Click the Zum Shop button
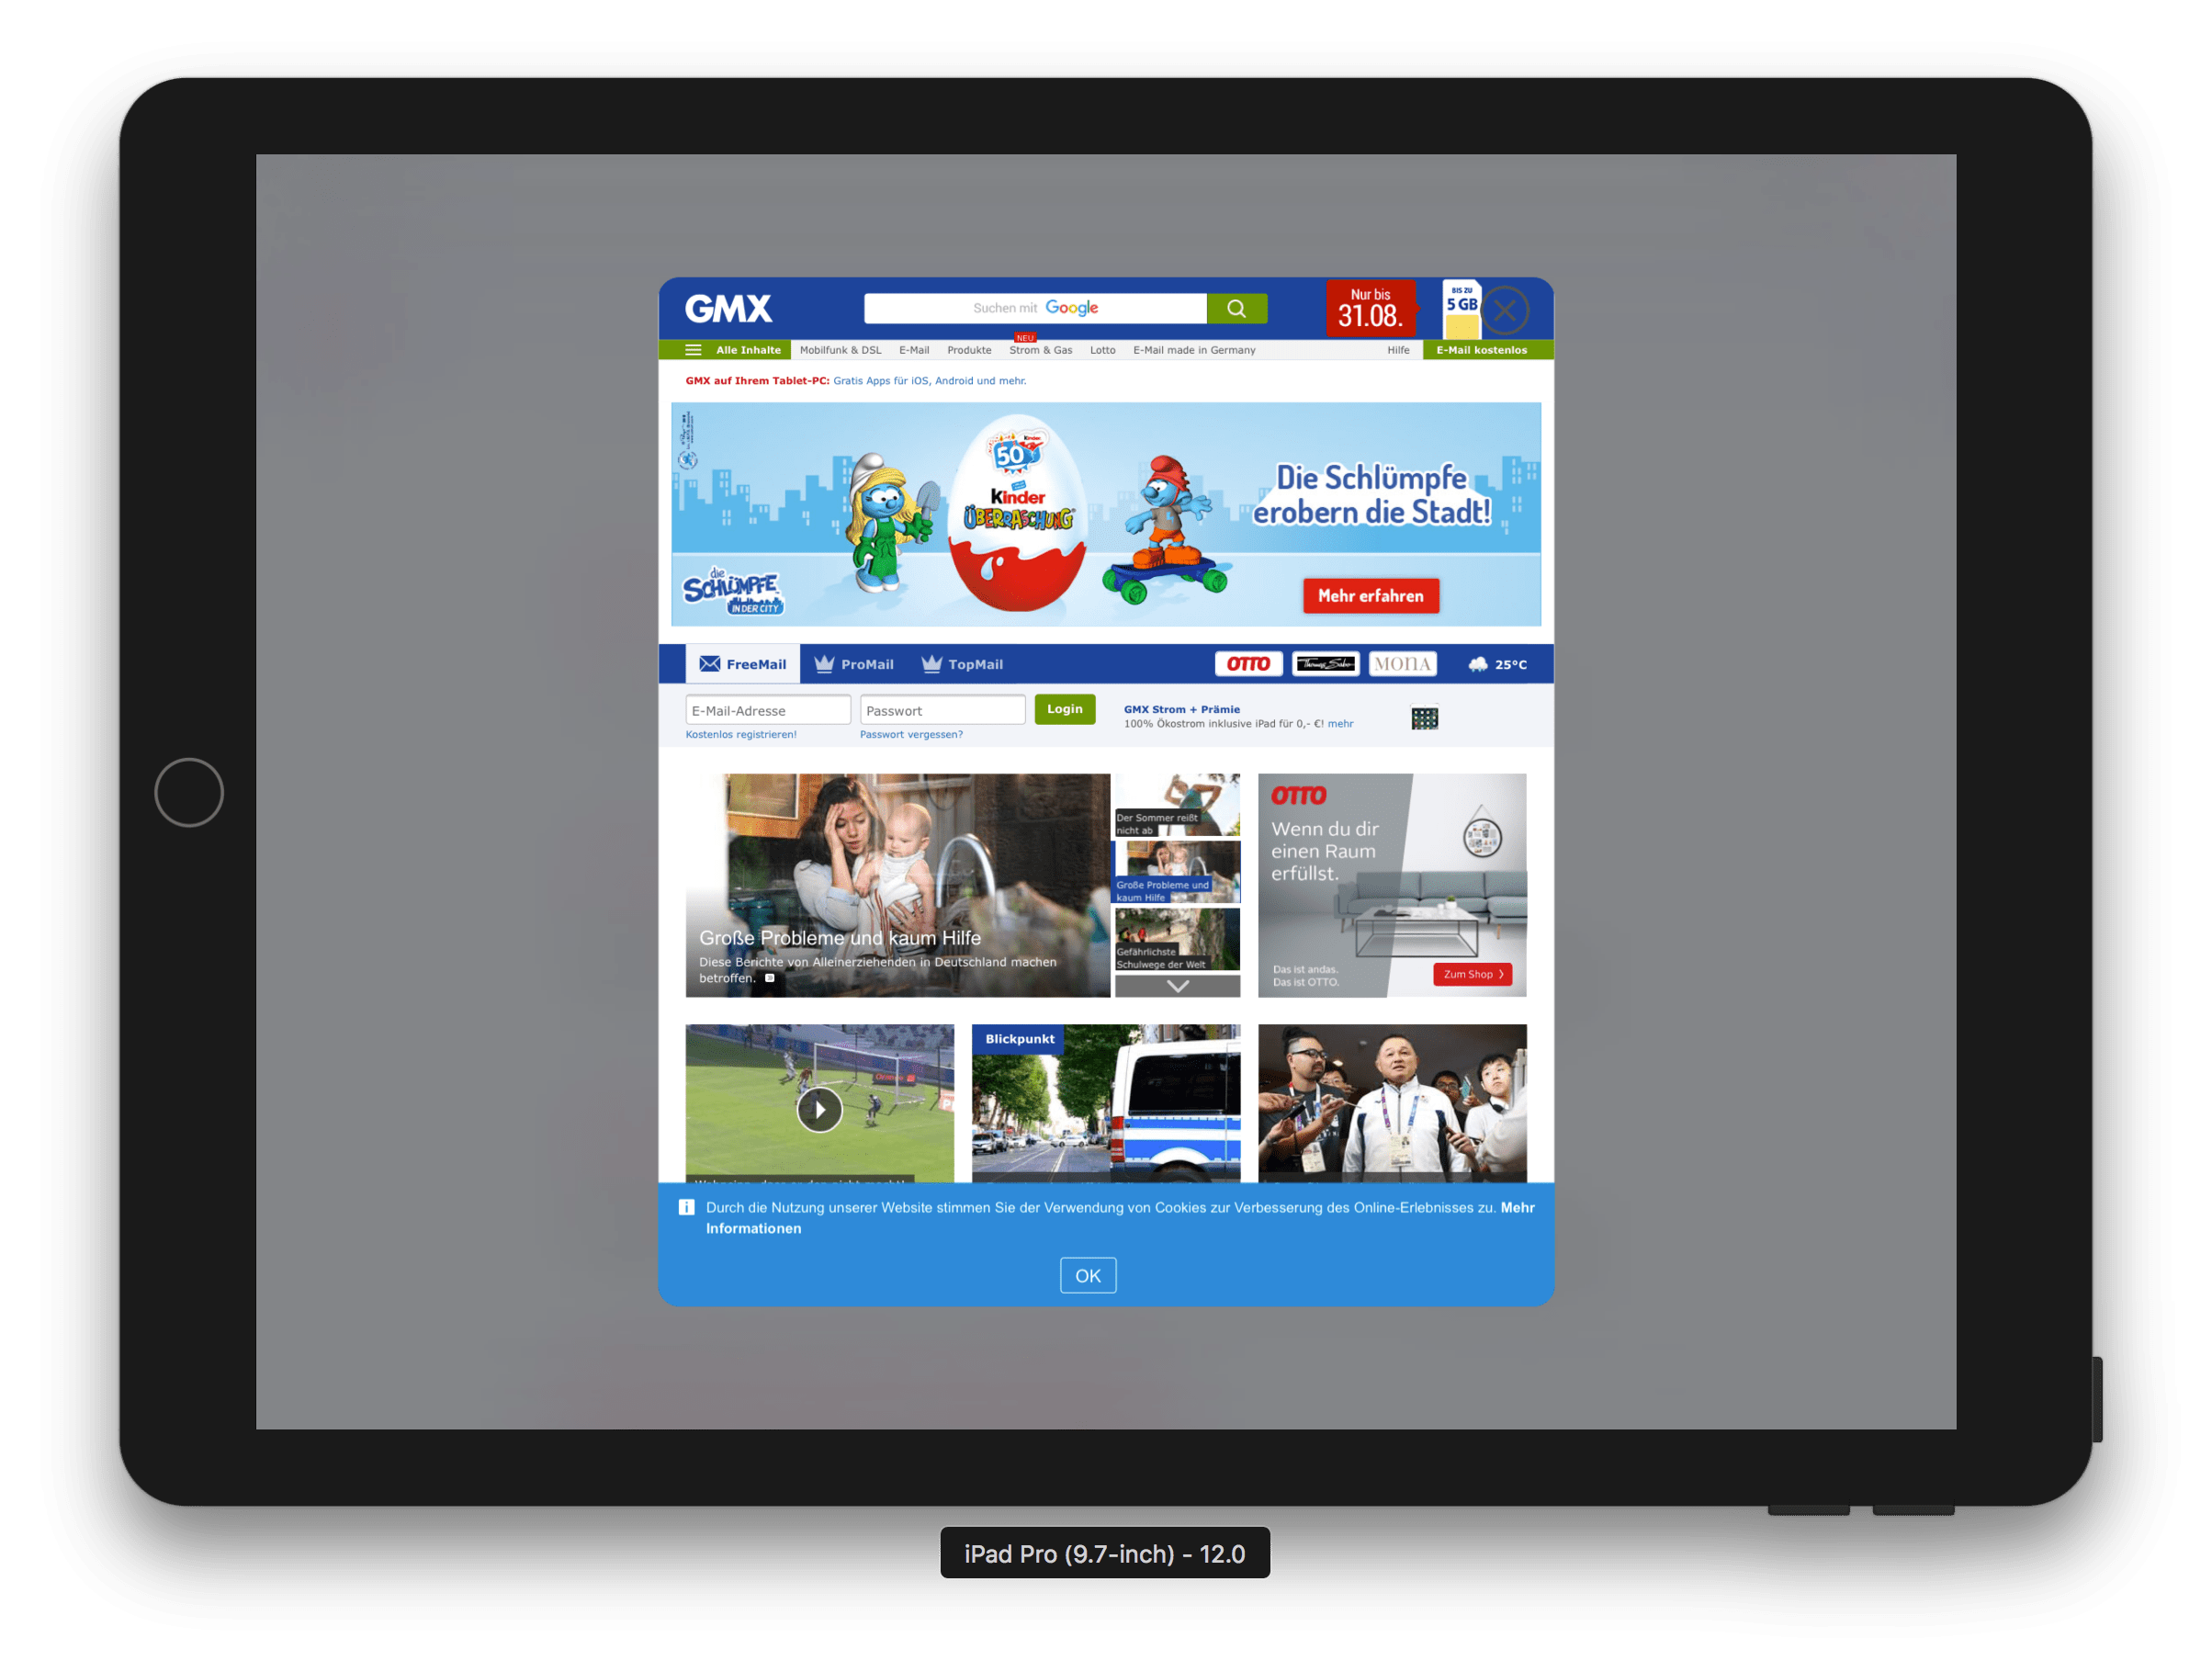 (1472, 974)
